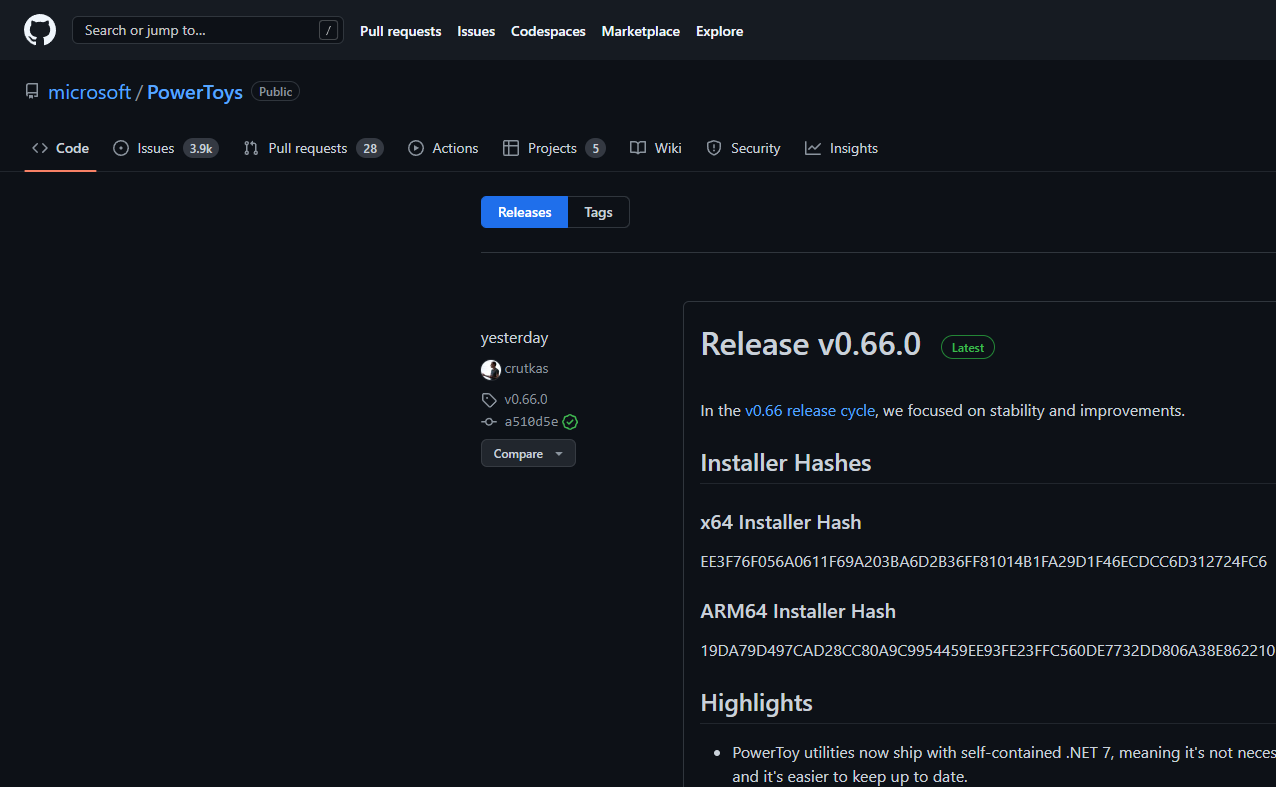Click the green verified check icon
Image resolution: width=1276 pixels, height=787 pixels.
(570, 422)
